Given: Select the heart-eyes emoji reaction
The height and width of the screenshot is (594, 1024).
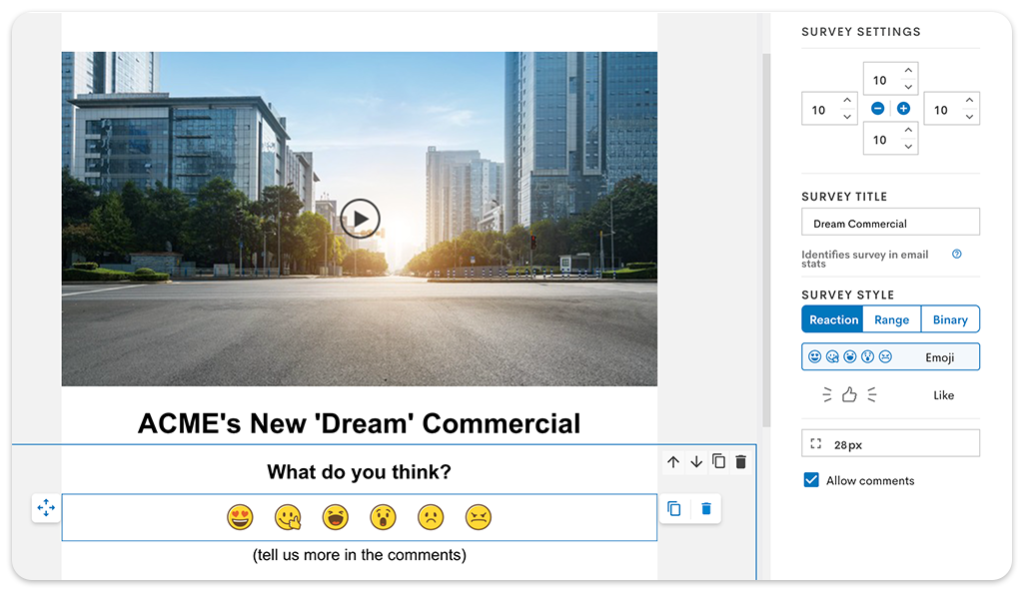Looking at the screenshot, I should pos(240,517).
